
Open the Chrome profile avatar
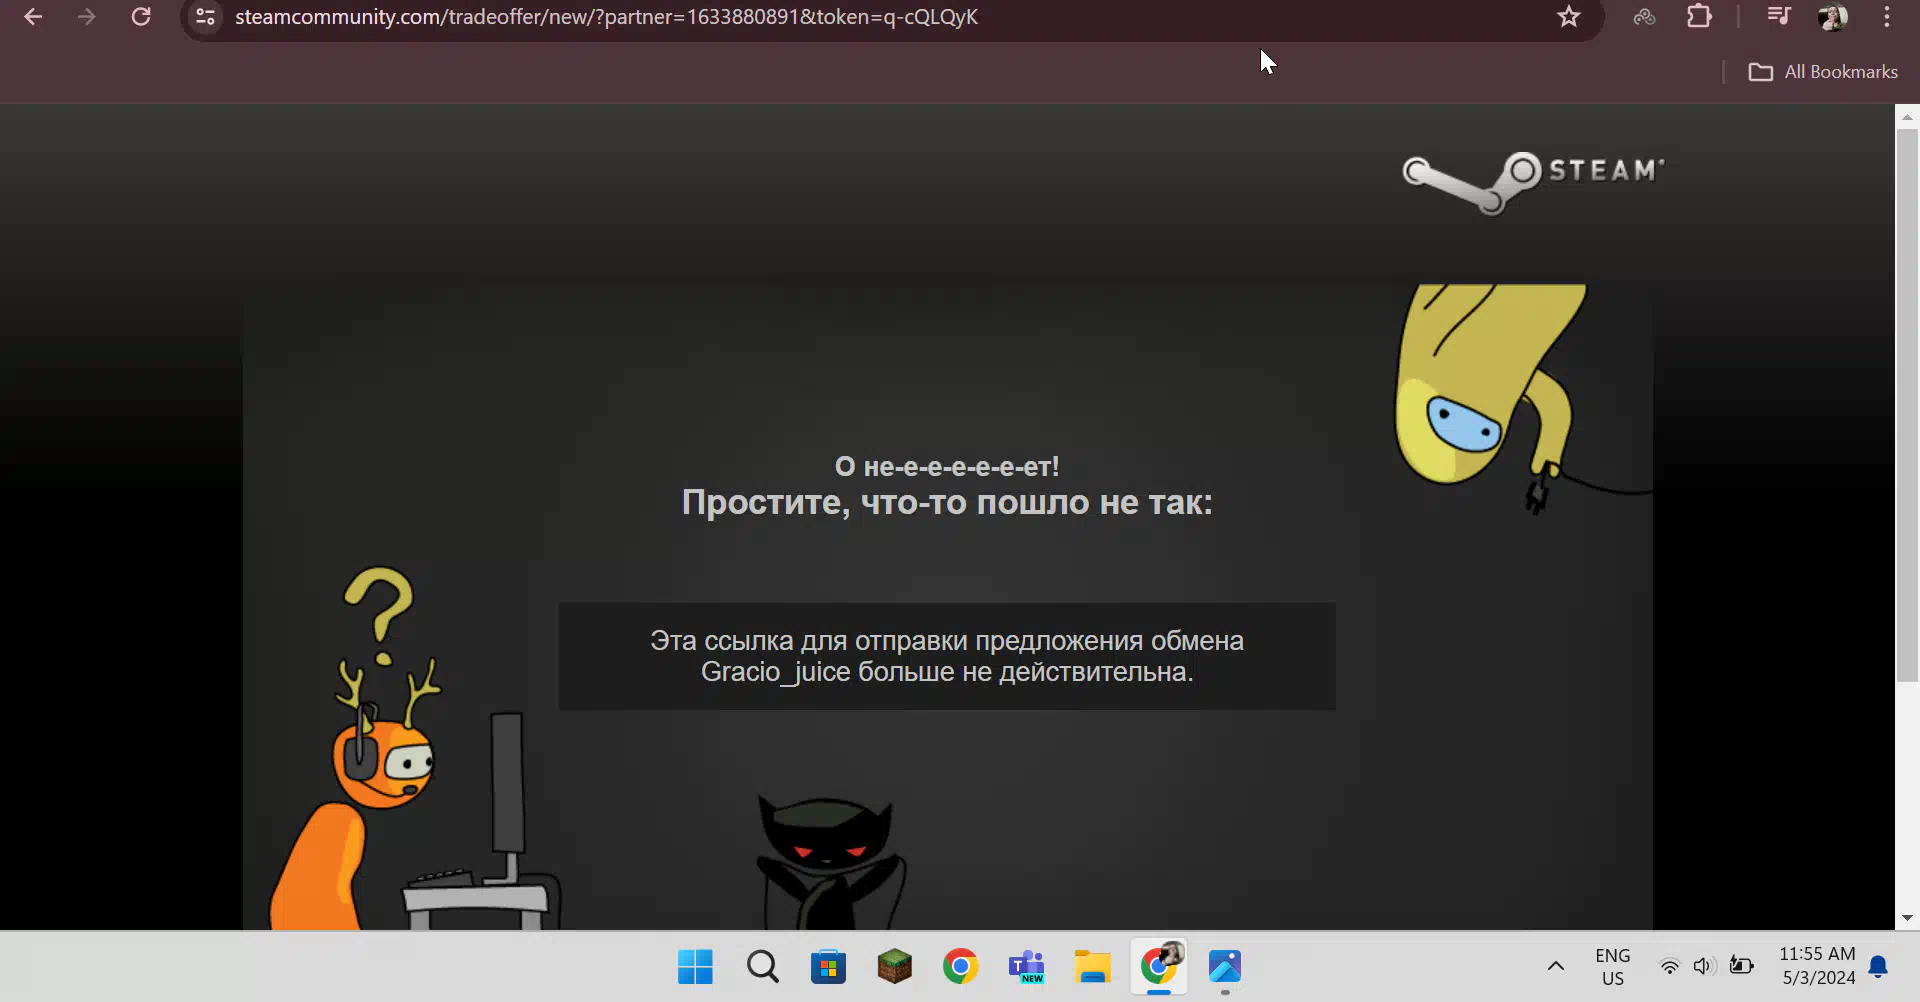pyautogui.click(x=1832, y=17)
